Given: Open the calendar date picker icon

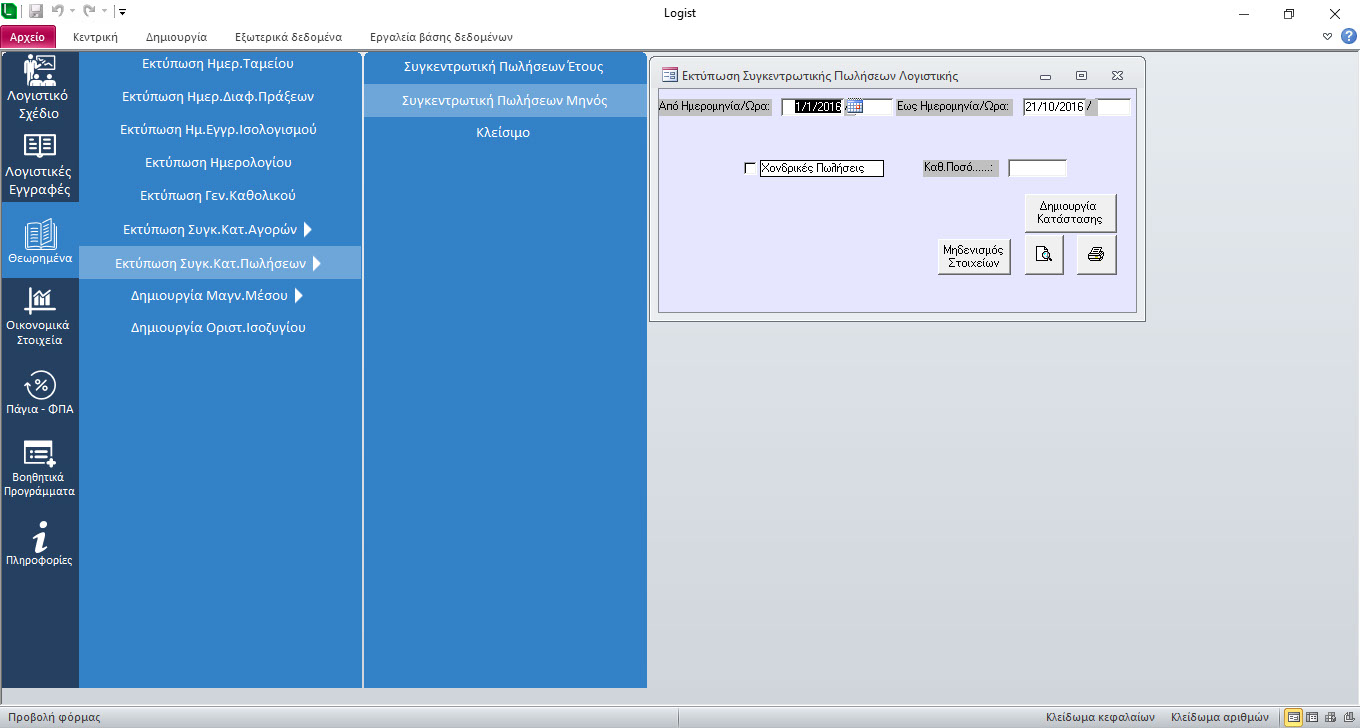Looking at the screenshot, I should pos(853,107).
